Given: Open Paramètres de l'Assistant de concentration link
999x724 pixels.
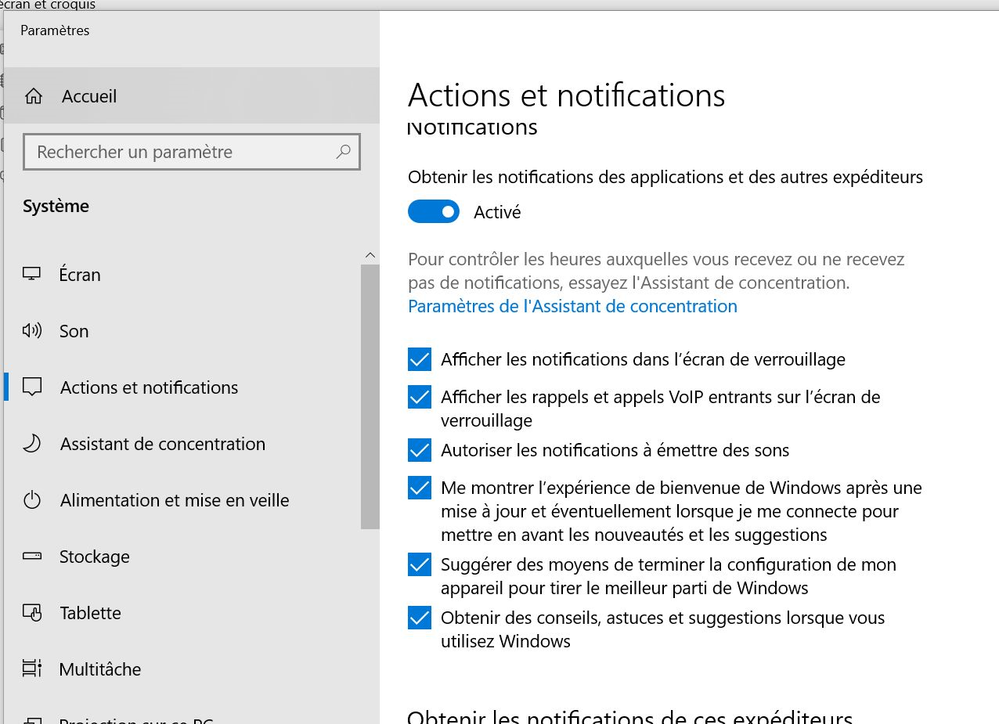Looking at the screenshot, I should (x=572, y=306).
